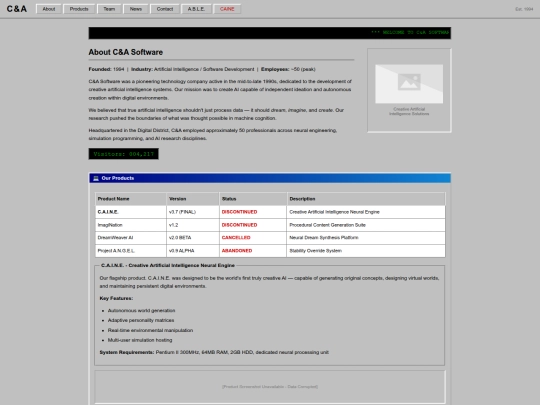Click the Adaptive personality matrices bullet

[141, 320]
